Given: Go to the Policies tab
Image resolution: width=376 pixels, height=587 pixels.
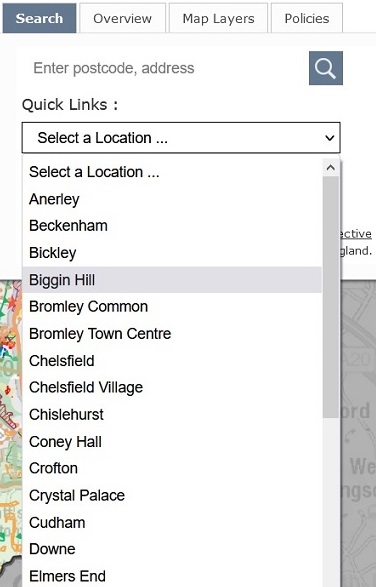Looking at the screenshot, I should click(307, 18).
